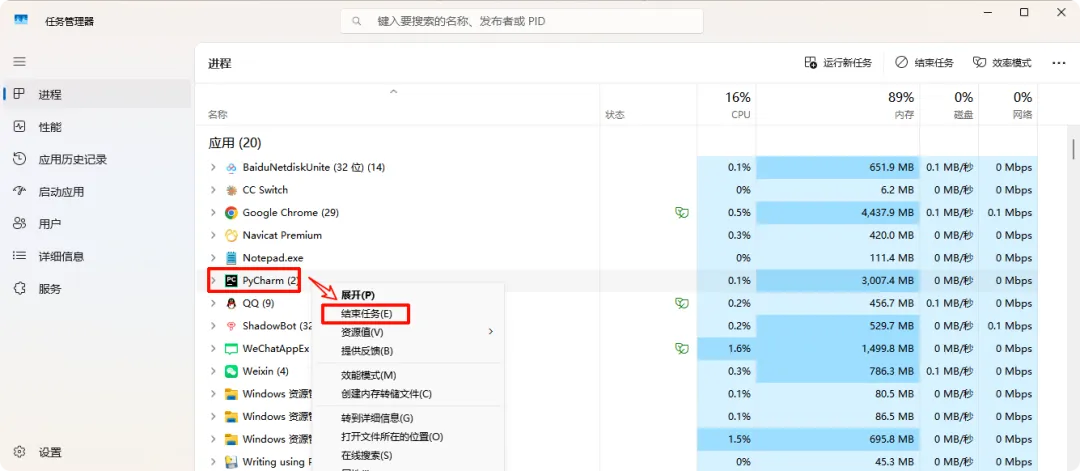Click the Notepad.exe app icon
1080x471 pixels.
[231, 258]
